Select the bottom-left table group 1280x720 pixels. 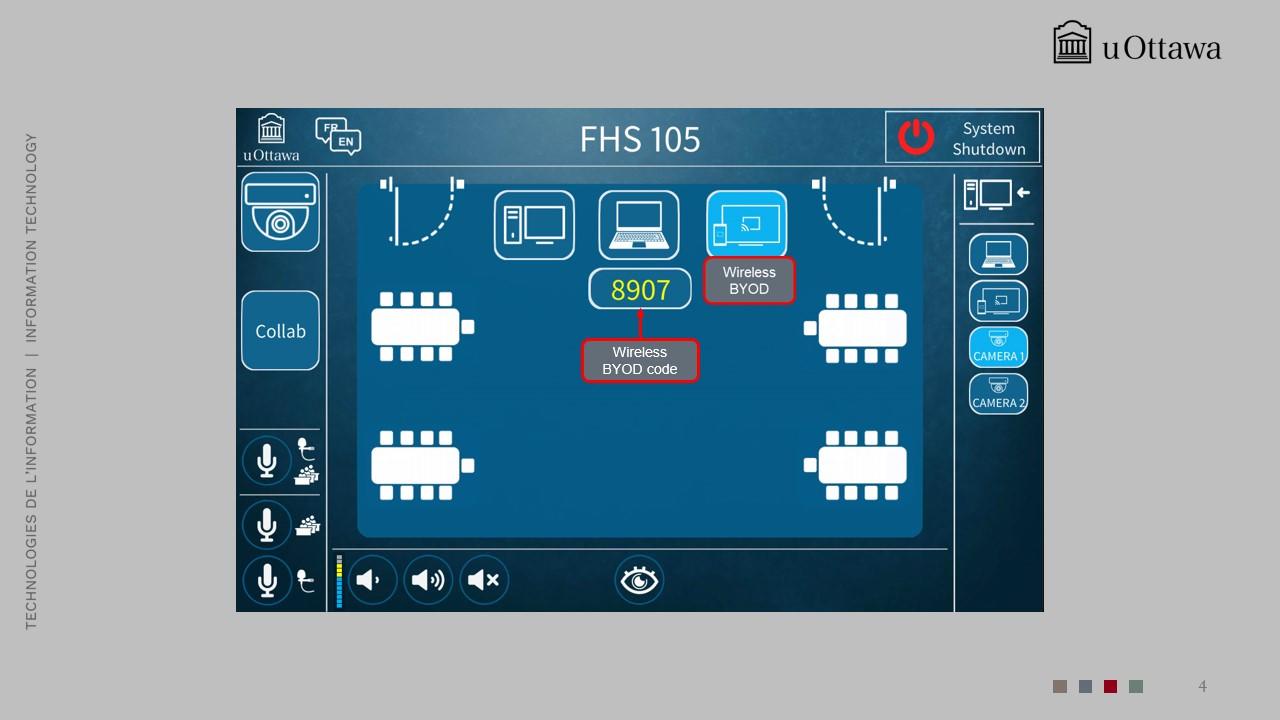(422, 465)
